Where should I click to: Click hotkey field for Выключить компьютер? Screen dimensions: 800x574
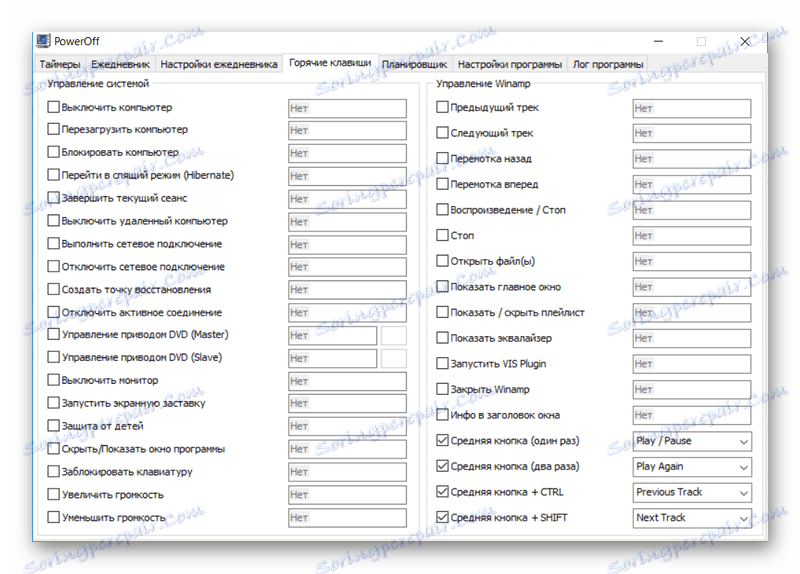pyautogui.click(x=347, y=108)
